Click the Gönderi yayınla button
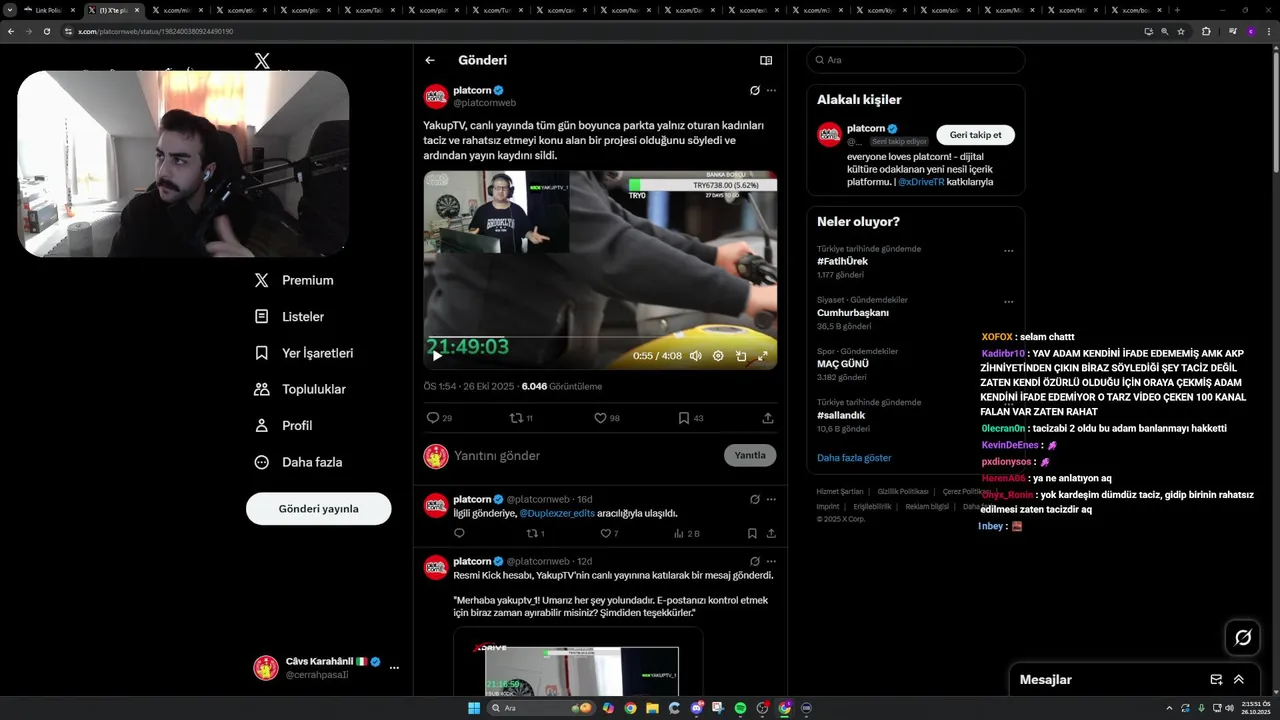This screenshot has height=720, width=1280. click(318, 508)
